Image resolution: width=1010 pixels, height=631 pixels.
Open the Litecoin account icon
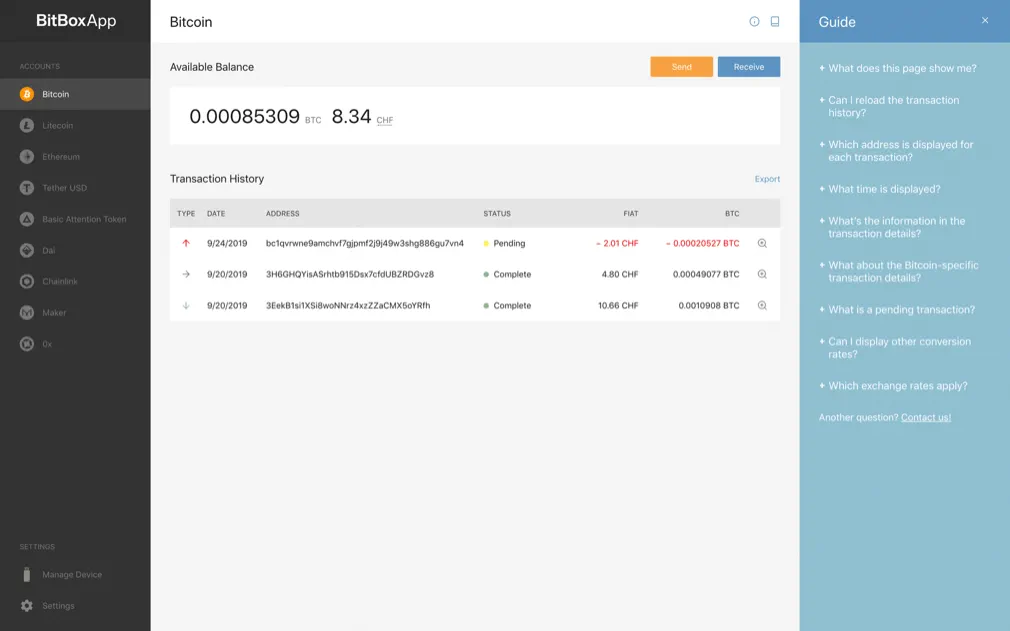(x=27, y=126)
